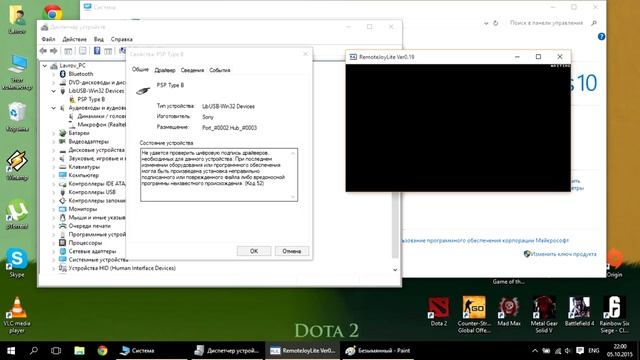Select the Winamp desktop icon

[17, 165]
